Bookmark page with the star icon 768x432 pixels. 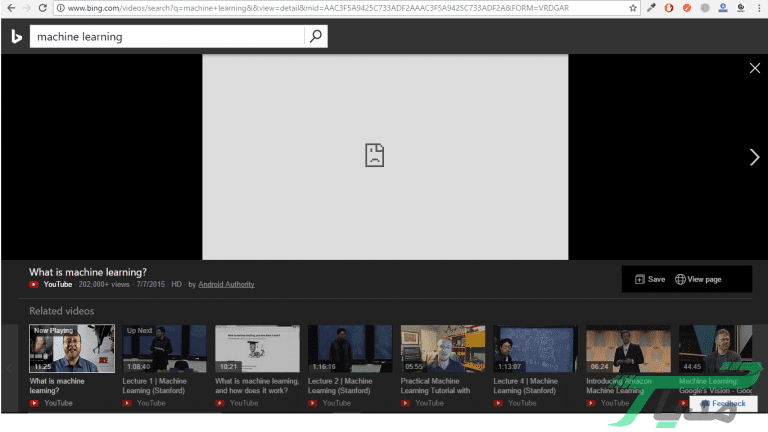[633, 8]
